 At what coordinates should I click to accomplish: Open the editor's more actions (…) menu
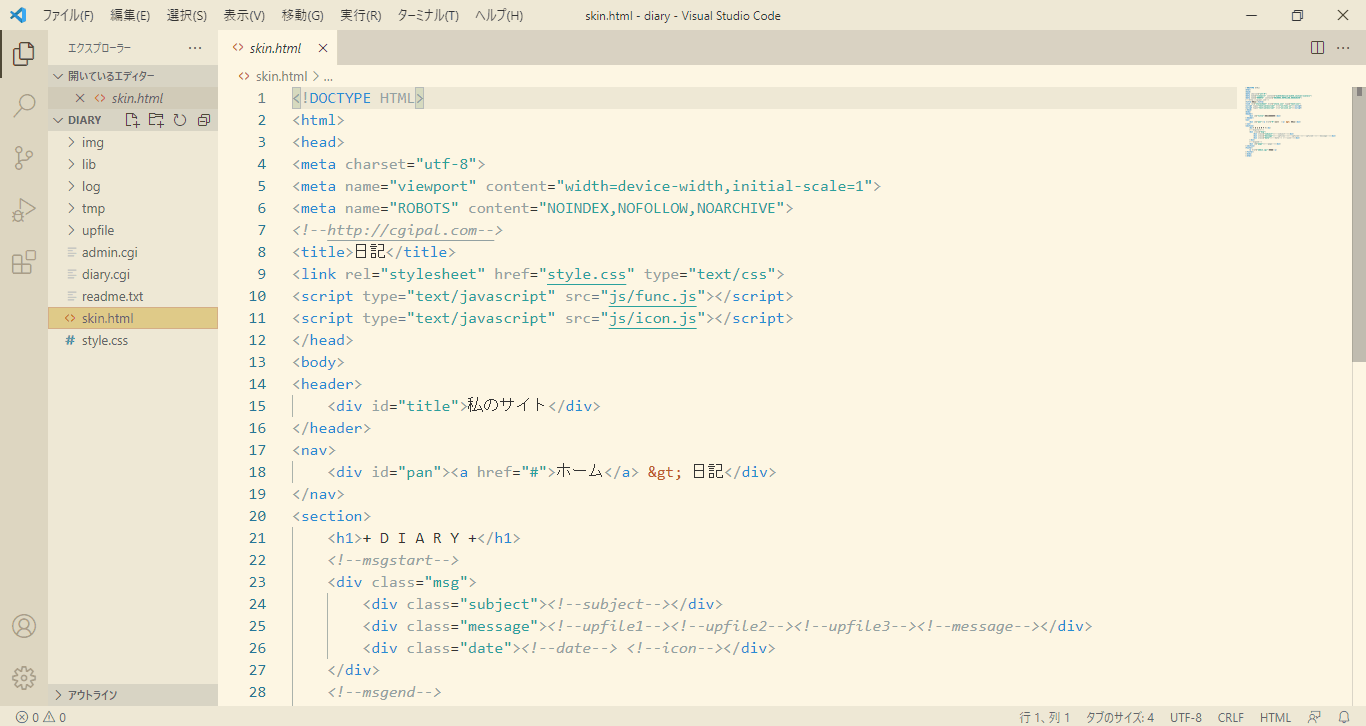coord(1344,48)
